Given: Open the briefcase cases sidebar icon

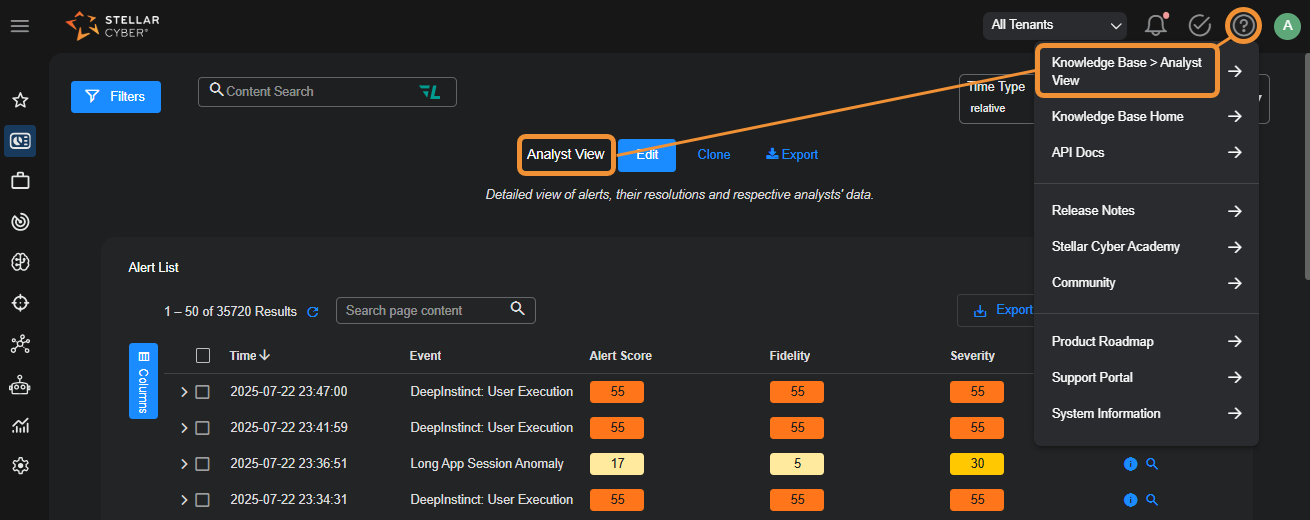Looking at the screenshot, I should [x=19, y=181].
